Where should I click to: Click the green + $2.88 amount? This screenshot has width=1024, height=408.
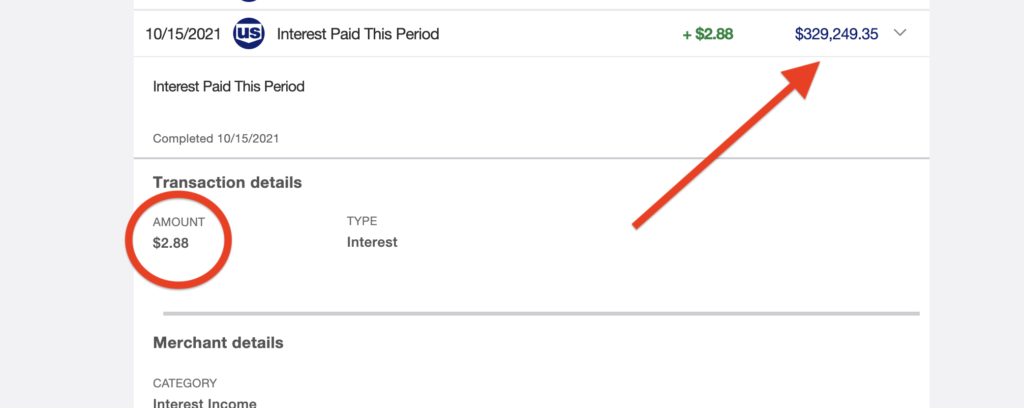click(x=707, y=34)
